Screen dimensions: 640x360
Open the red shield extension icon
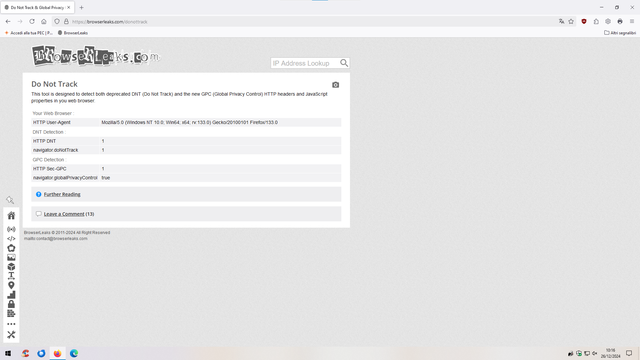pos(584,22)
